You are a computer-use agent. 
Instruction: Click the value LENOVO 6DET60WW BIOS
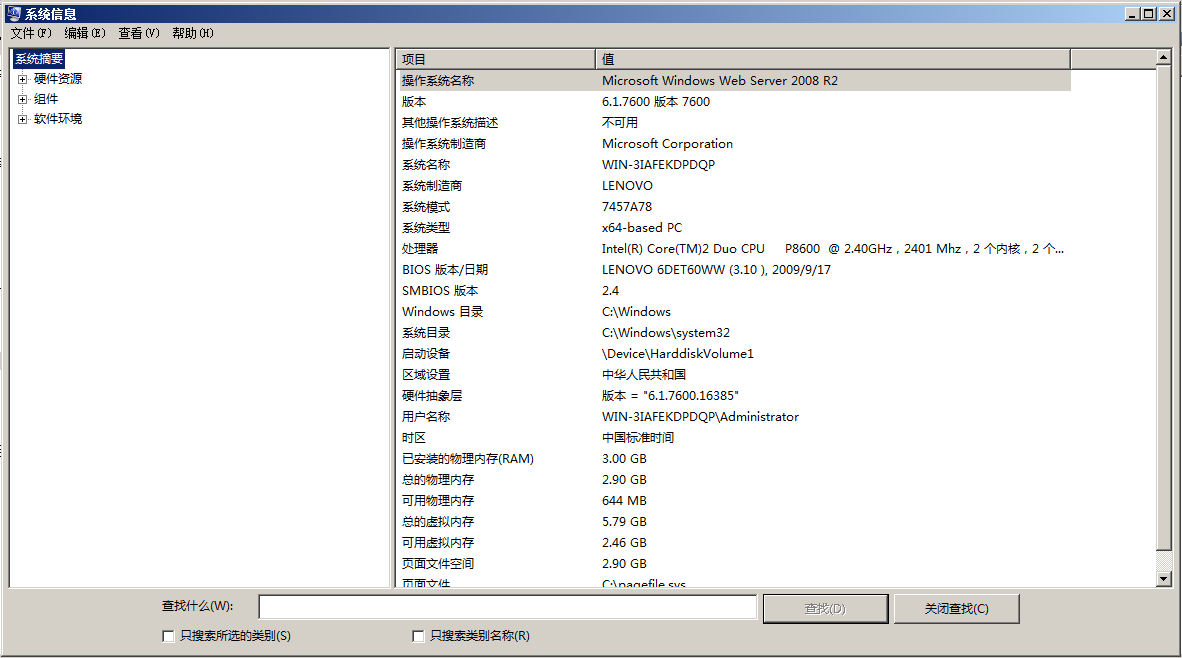point(716,270)
